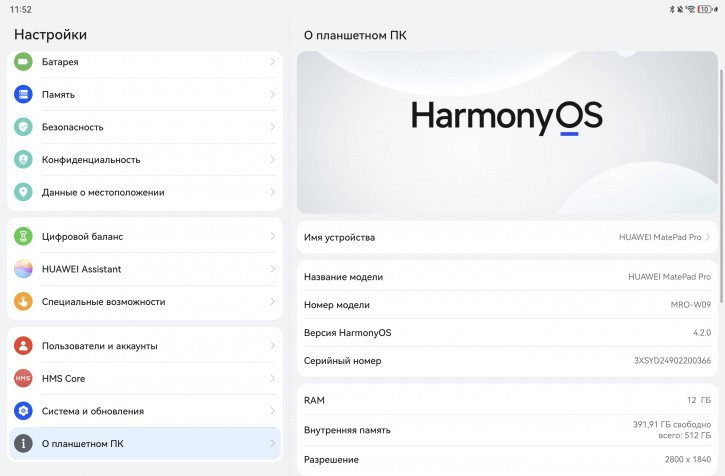Tap the Название модели row

tap(507, 277)
